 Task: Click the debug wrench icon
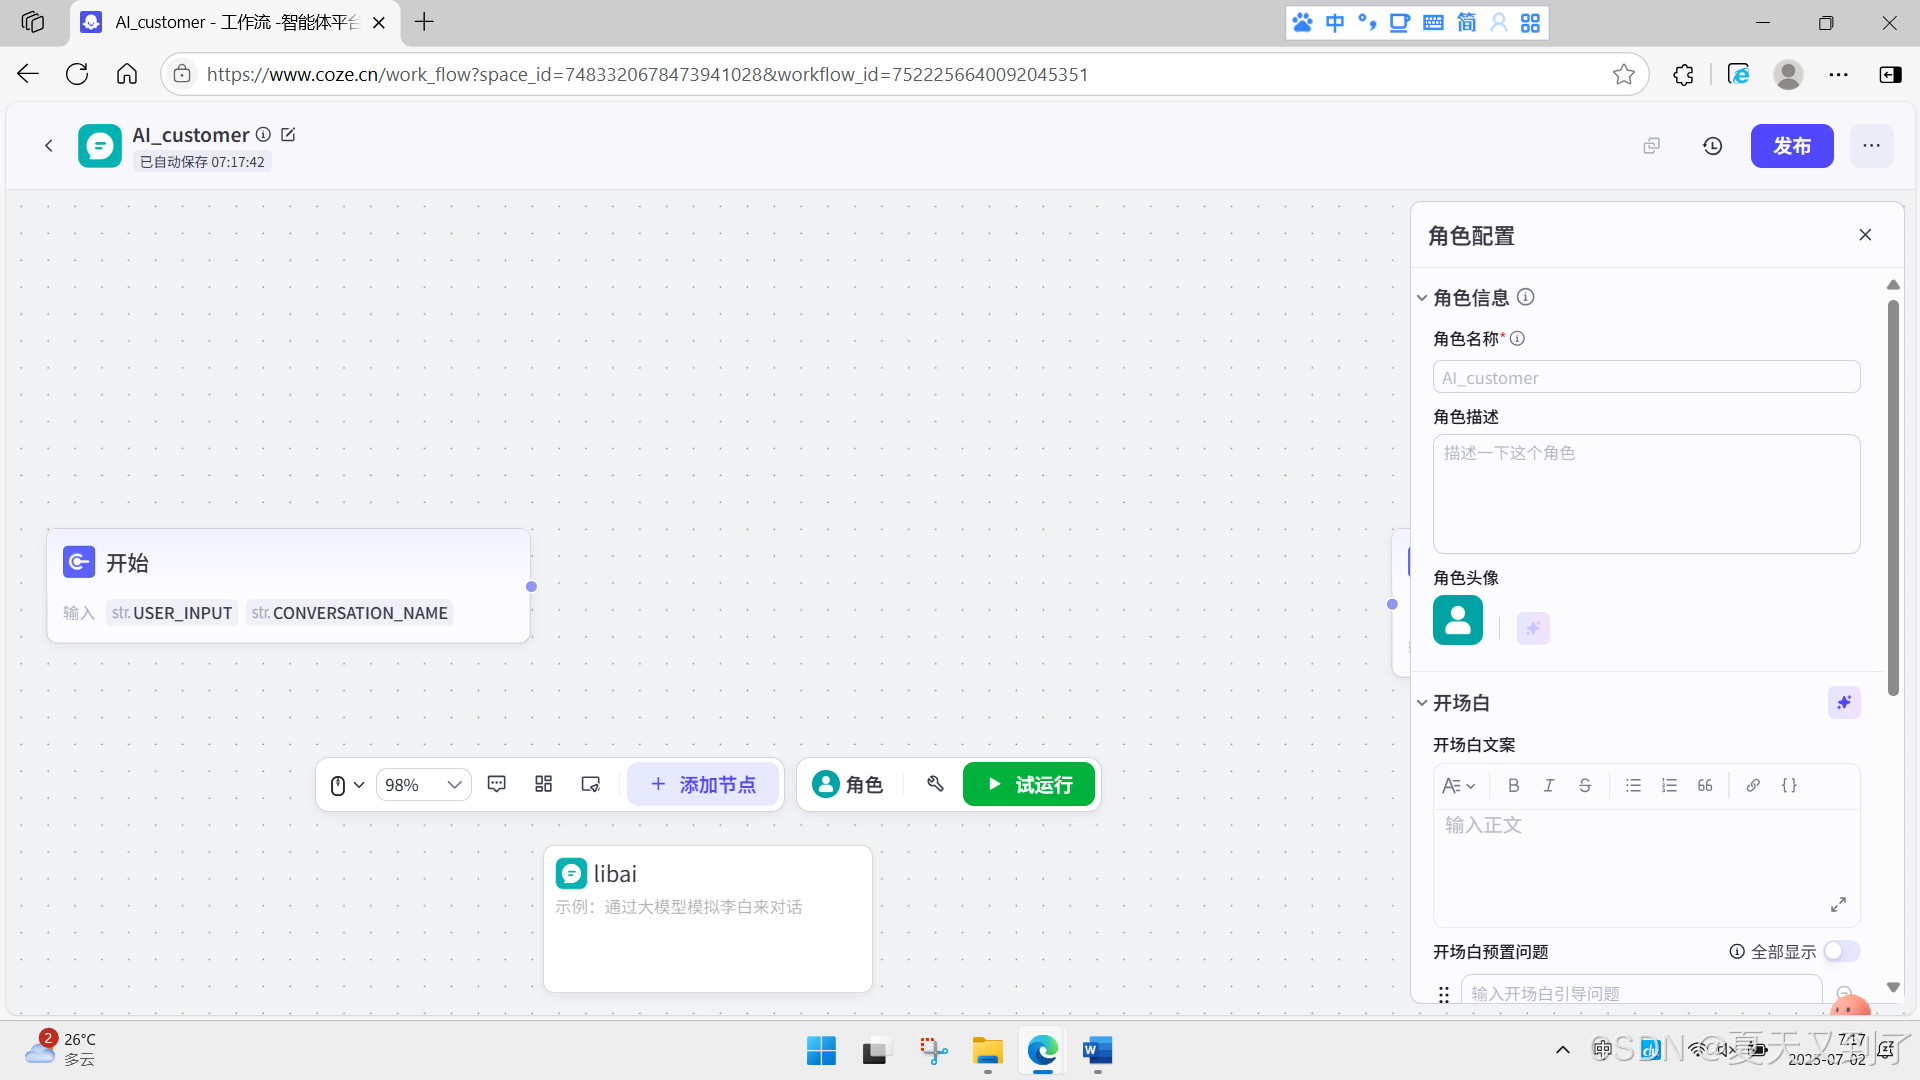tap(935, 785)
